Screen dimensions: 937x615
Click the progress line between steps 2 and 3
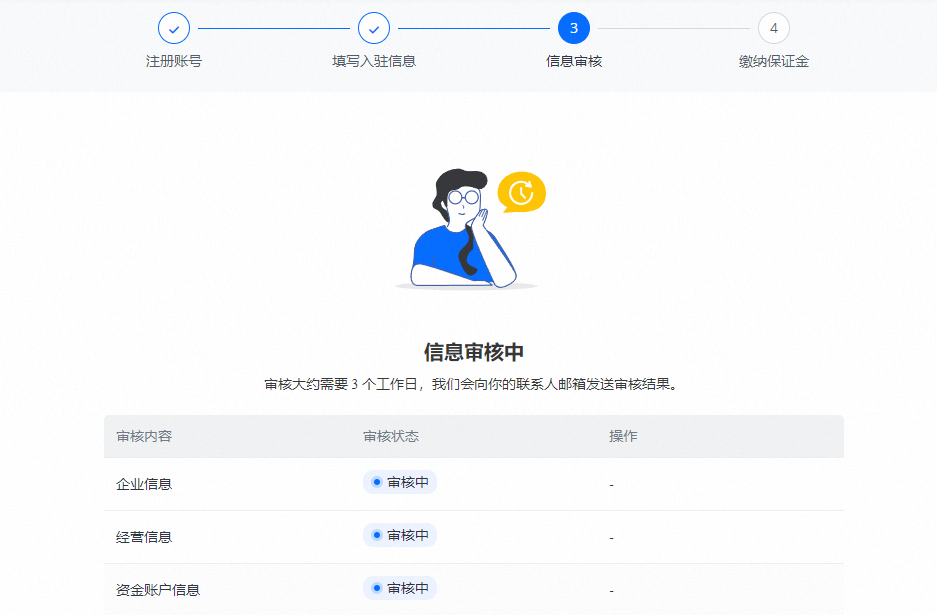pos(473,28)
